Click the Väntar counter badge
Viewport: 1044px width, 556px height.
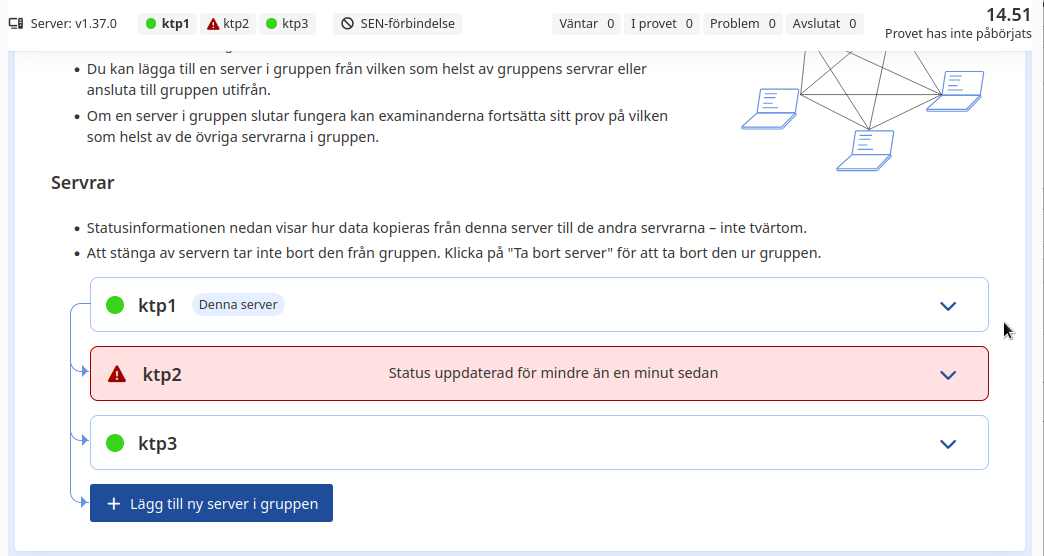587,24
